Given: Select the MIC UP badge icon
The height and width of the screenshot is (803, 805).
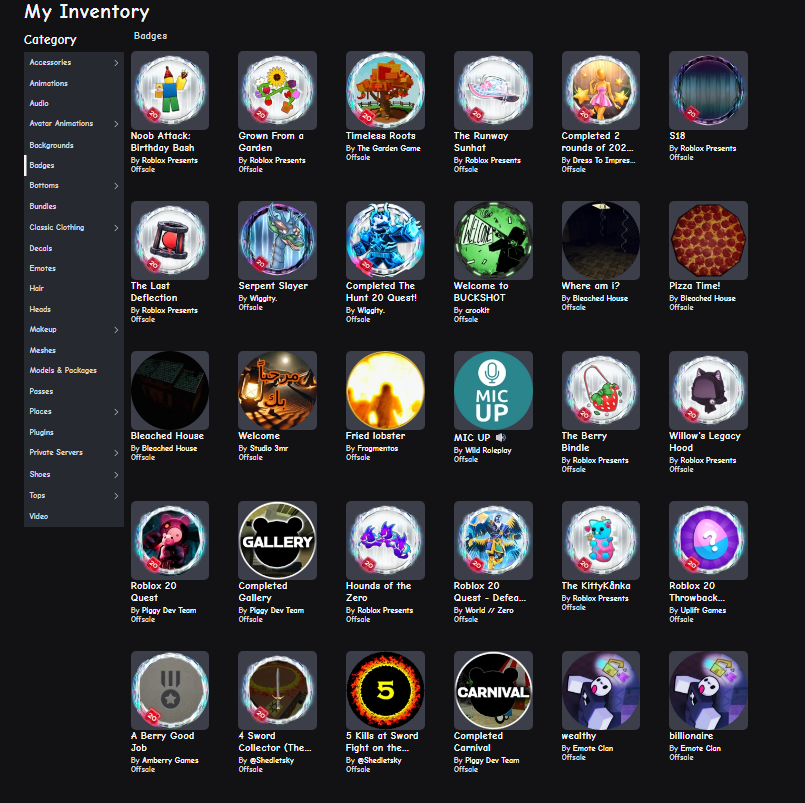Looking at the screenshot, I should (x=493, y=390).
